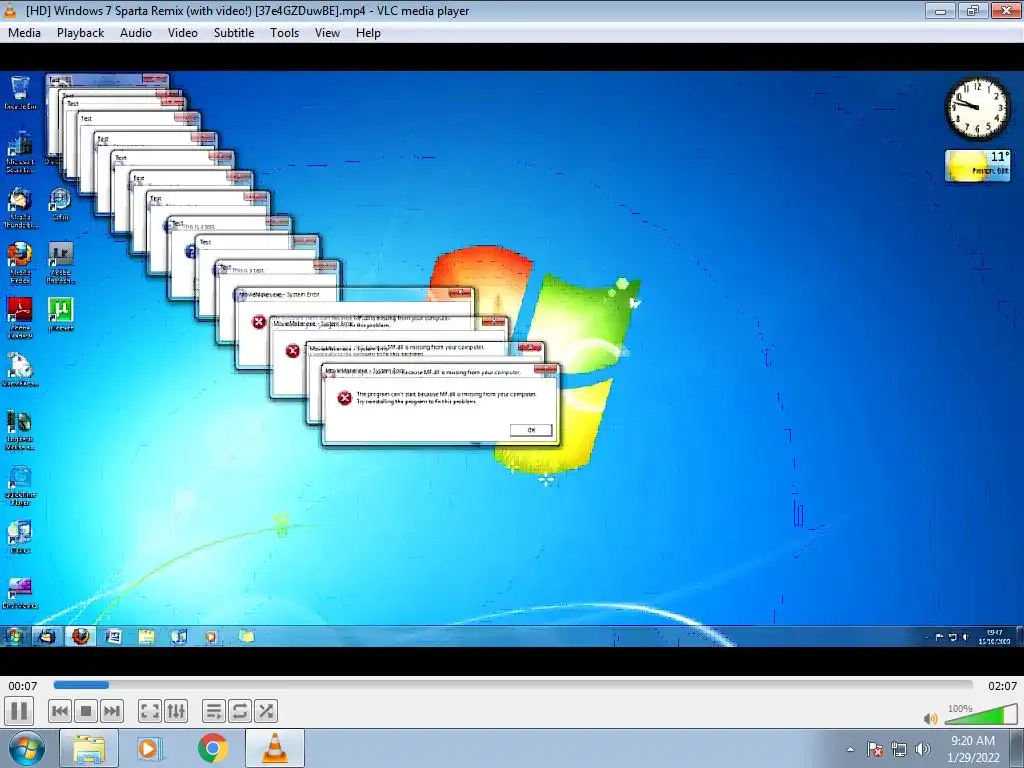Open the Tools menu
1024x768 pixels.
(x=285, y=33)
